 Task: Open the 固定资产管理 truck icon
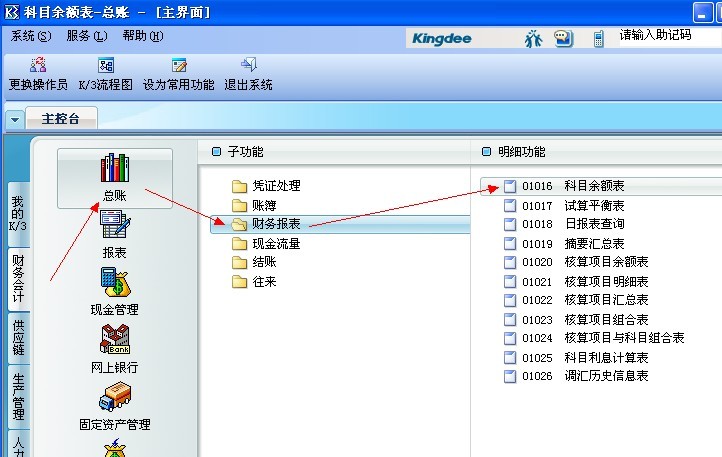[115, 397]
